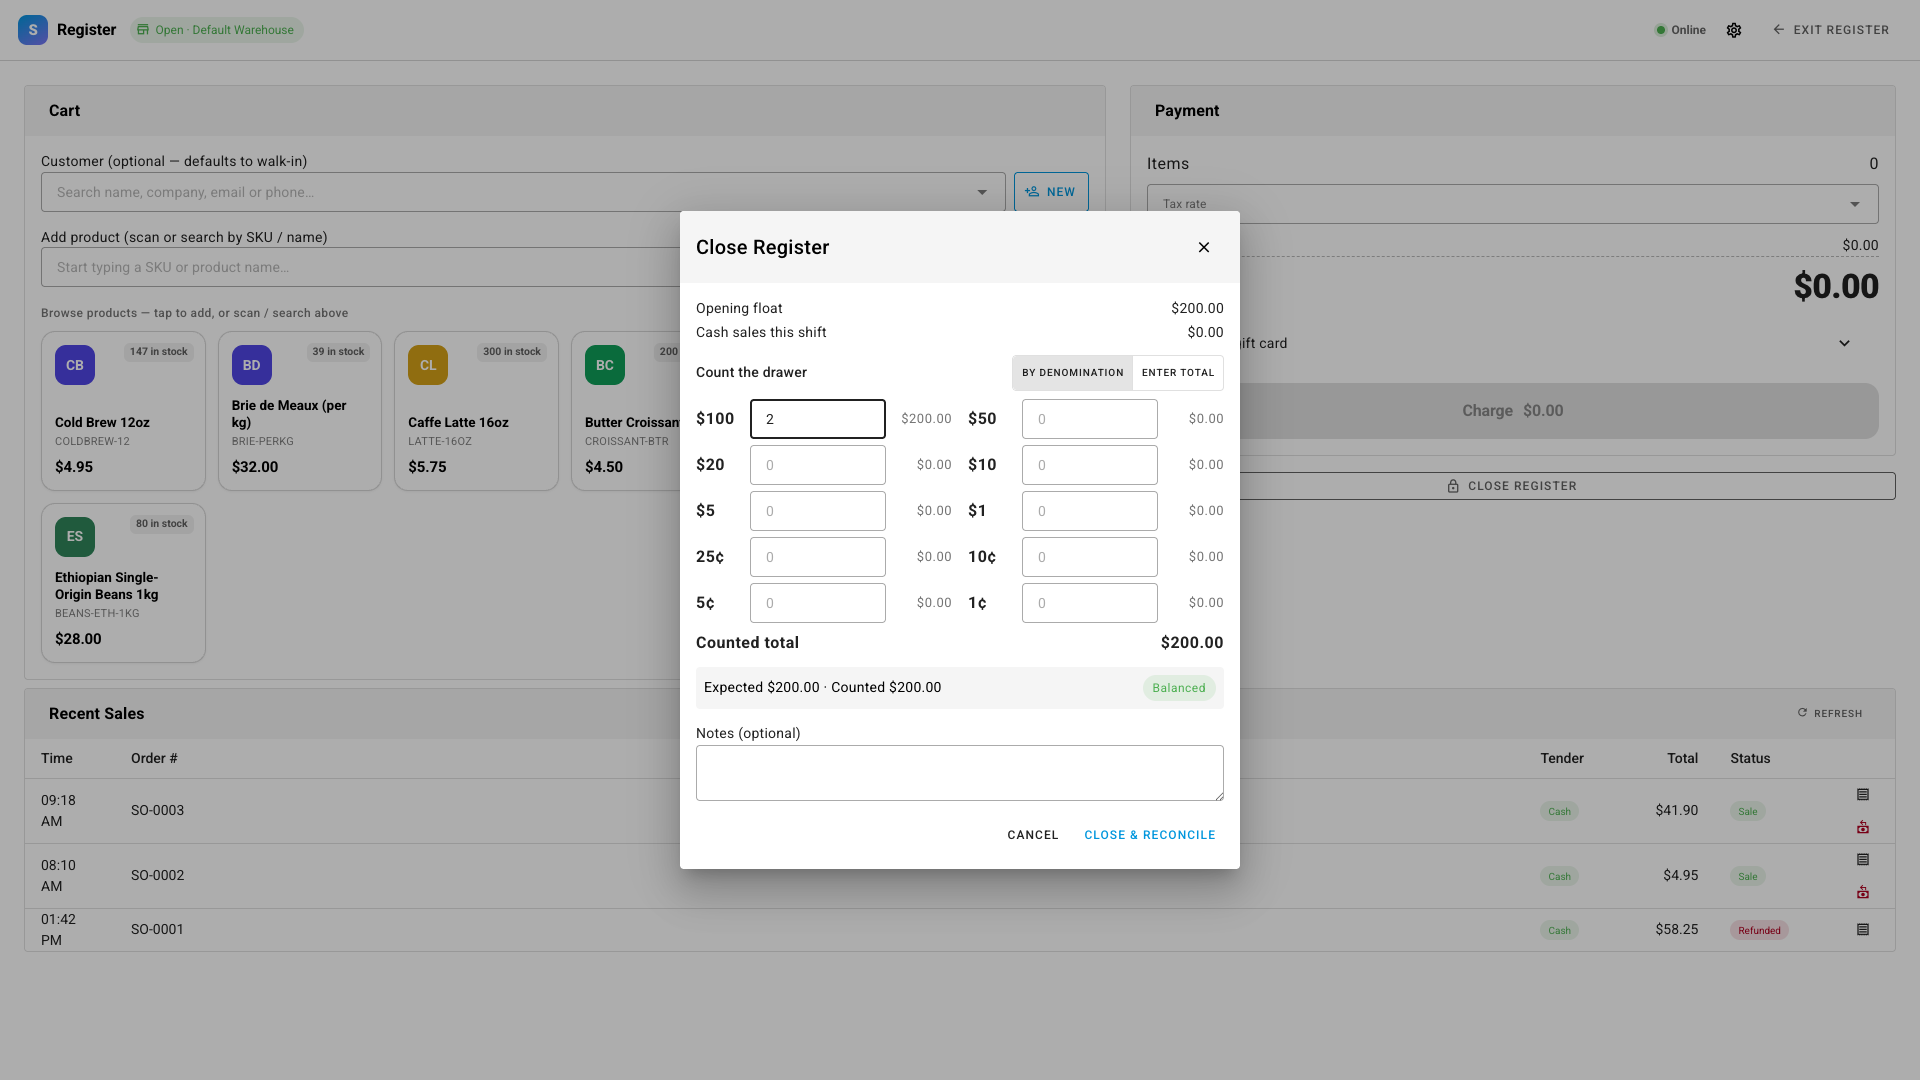Focus the $10 count field
The height and width of the screenshot is (1080, 1920).
coord(1090,465)
